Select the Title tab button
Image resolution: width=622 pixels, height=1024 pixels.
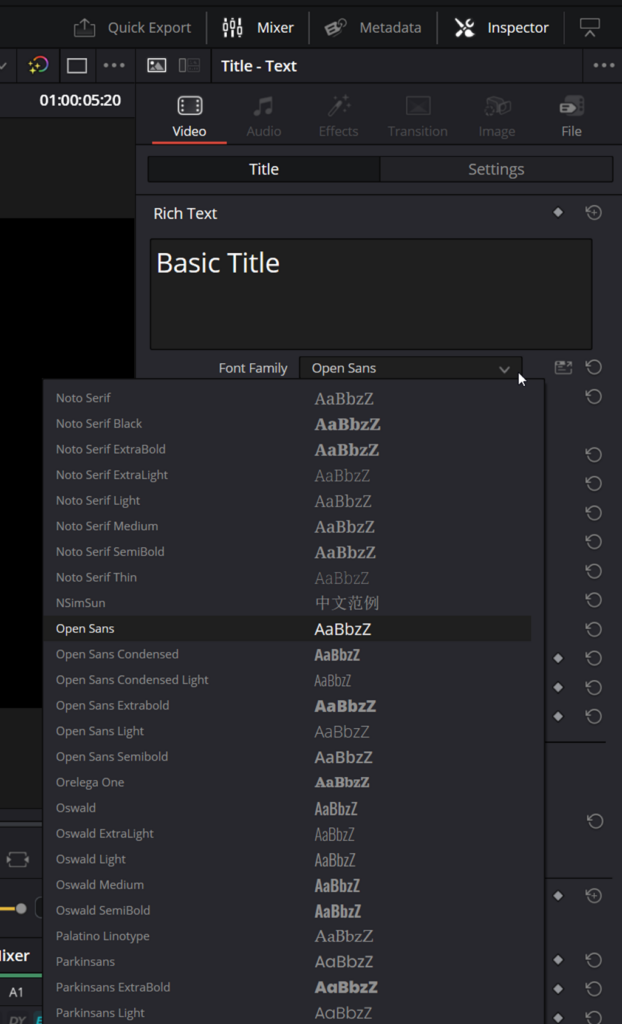tap(264, 169)
